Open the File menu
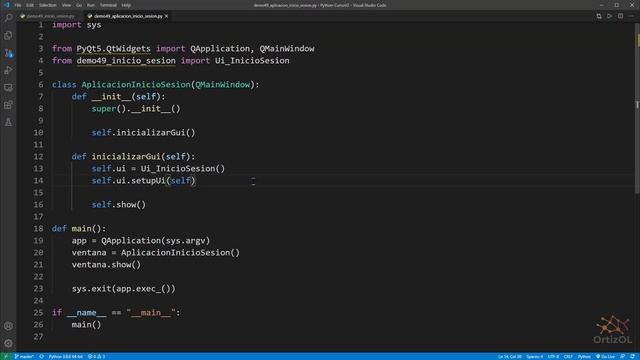The height and width of the screenshot is (360, 640). 18,5
